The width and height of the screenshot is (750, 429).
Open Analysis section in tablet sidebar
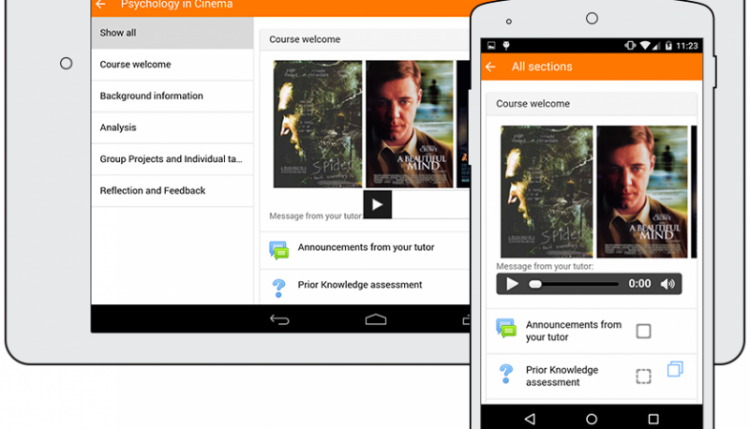click(172, 127)
